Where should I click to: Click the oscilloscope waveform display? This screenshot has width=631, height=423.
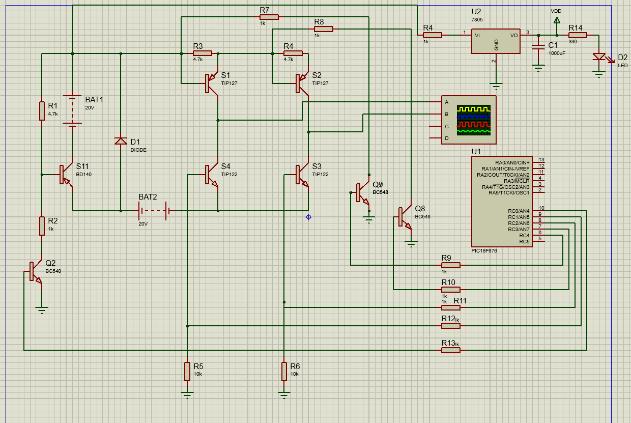pyautogui.click(x=474, y=120)
